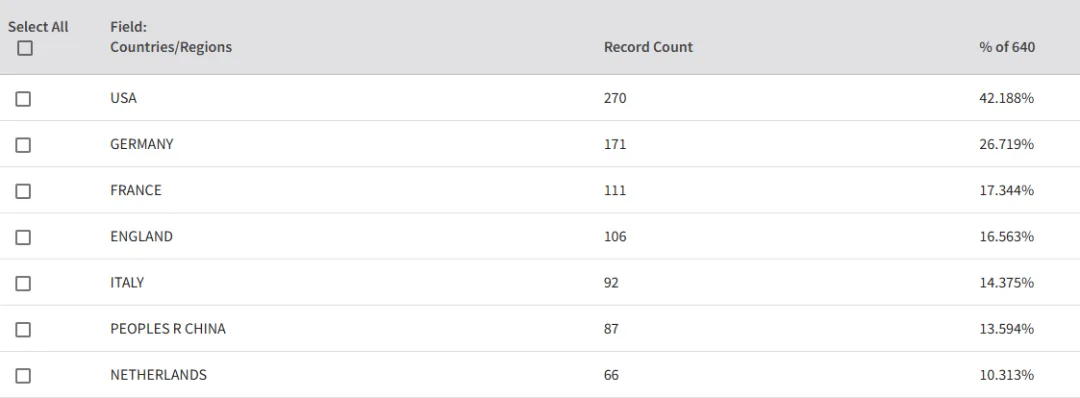Click the GERMANY country name
The width and height of the screenshot is (1080, 398).
pos(142,144)
